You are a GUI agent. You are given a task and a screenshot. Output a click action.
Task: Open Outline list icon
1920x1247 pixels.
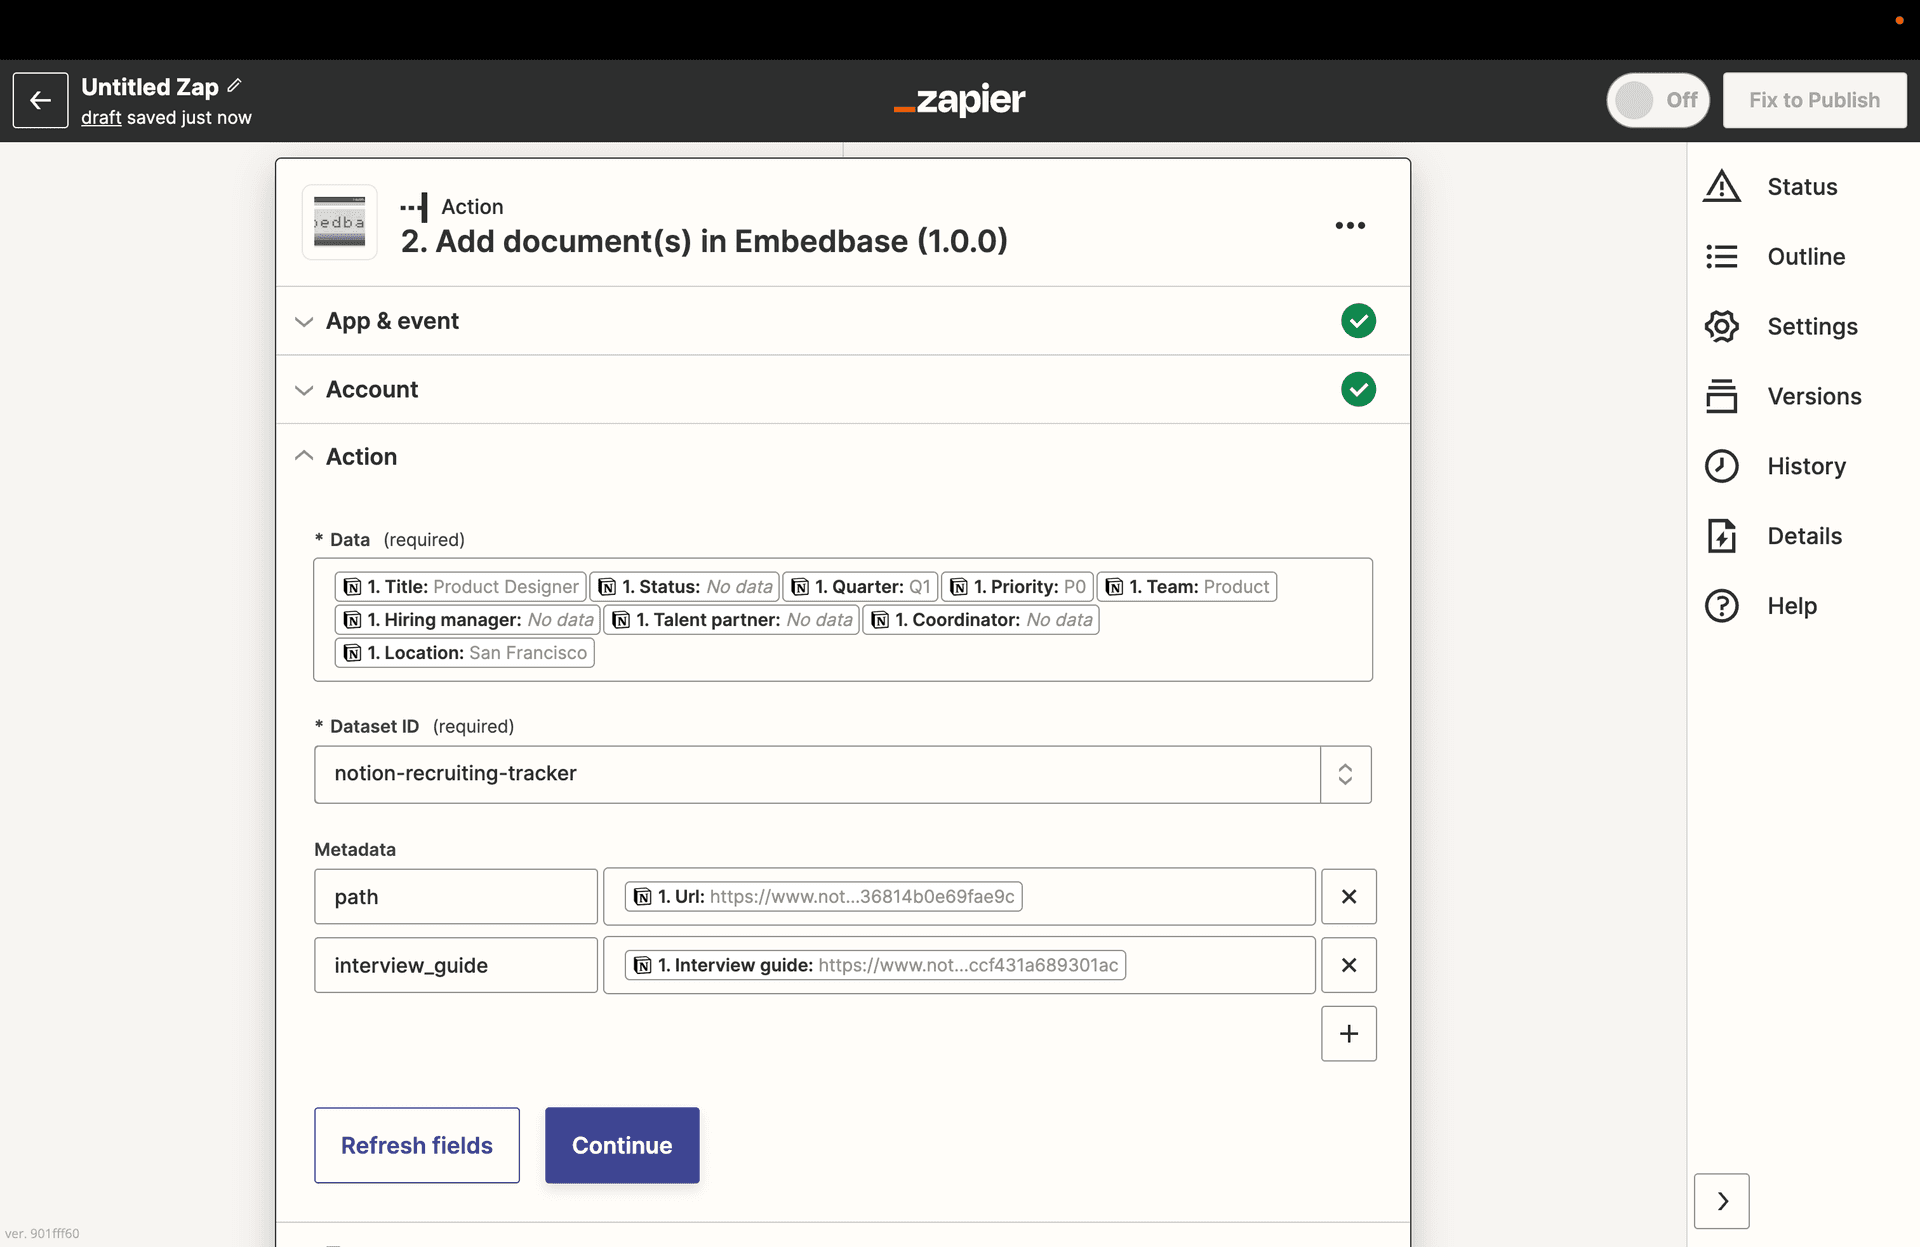pos(1722,257)
